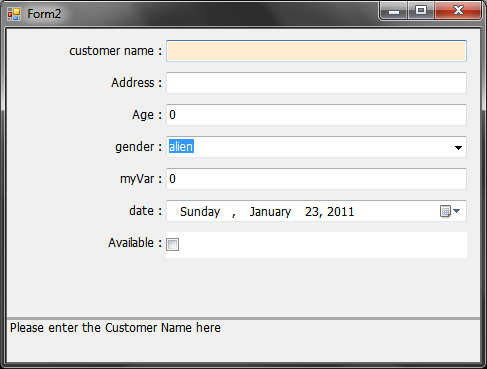This screenshot has width=487, height=369.
Task: Click into the Address text field
Action: click(x=316, y=83)
